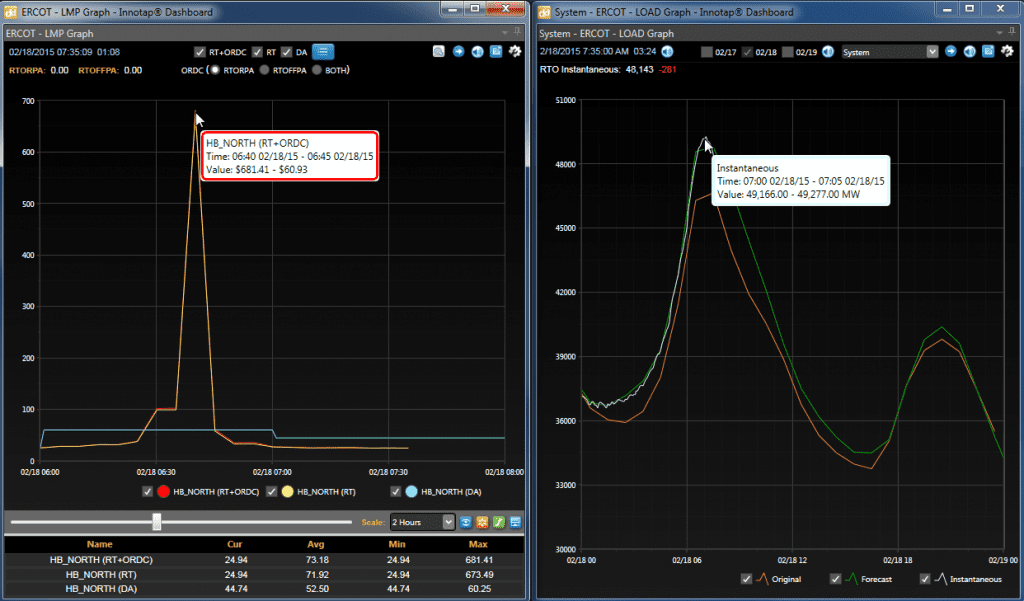Toggle the HB_NORTH (RT) legend checkbox
The image size is (1024, 601).
pos(272,491)
